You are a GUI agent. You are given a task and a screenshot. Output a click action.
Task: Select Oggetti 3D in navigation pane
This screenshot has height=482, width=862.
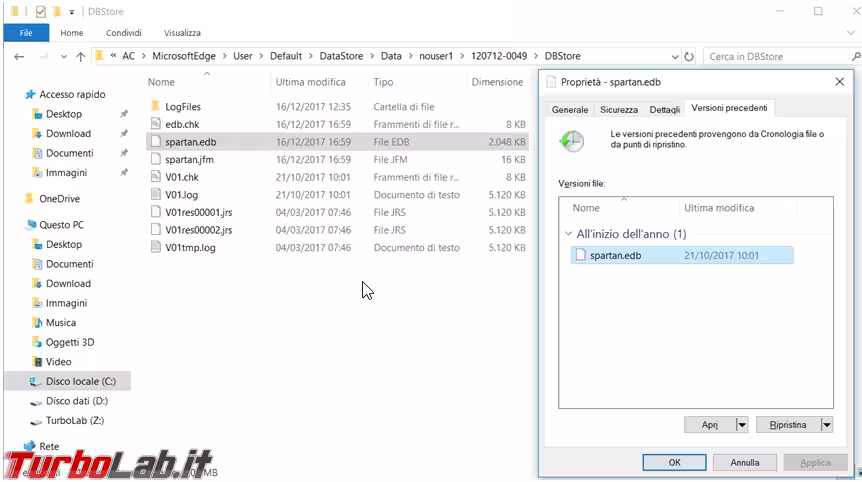coord(69,342)
